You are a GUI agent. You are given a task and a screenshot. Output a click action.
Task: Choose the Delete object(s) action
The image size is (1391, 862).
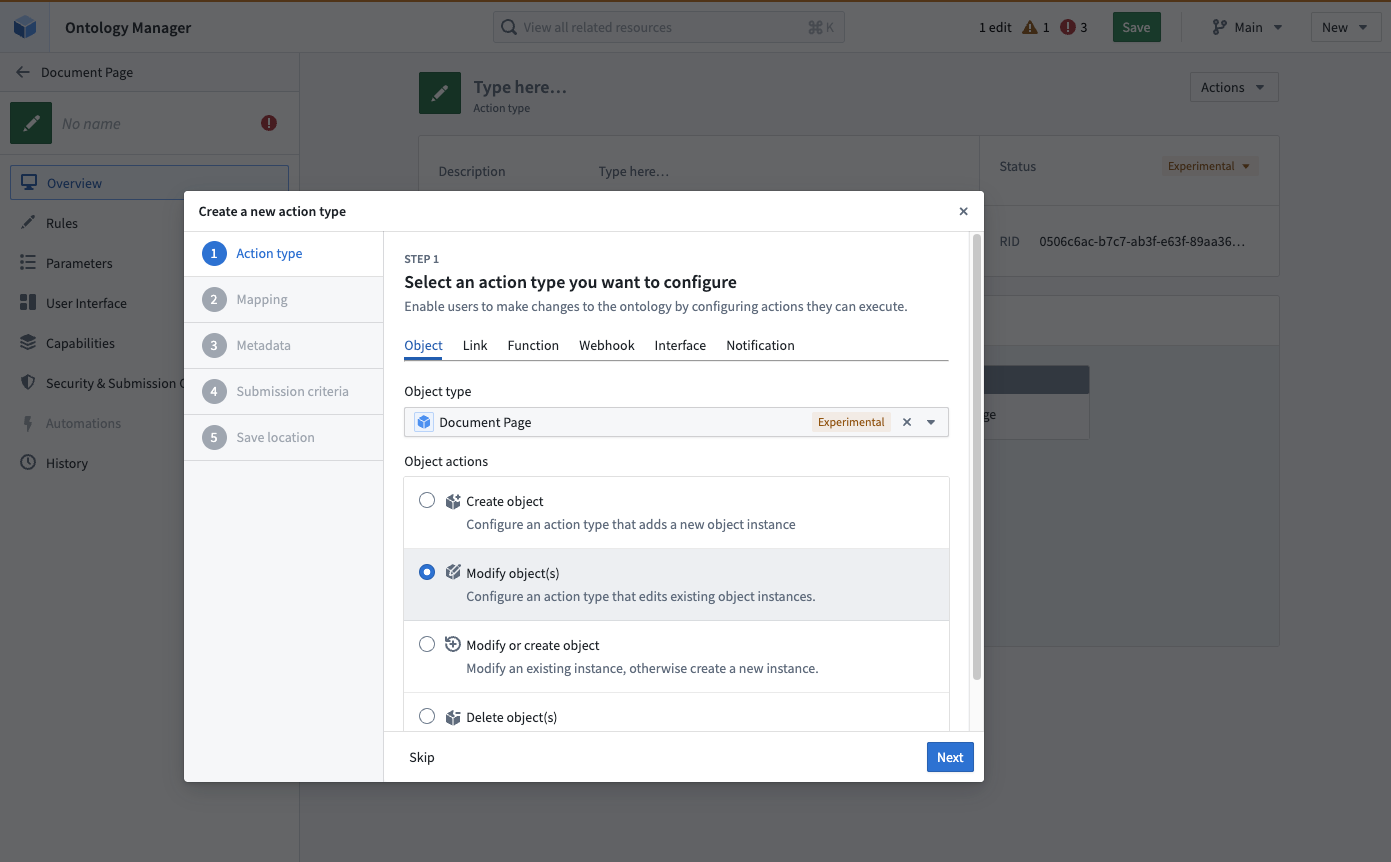[427, 716]
